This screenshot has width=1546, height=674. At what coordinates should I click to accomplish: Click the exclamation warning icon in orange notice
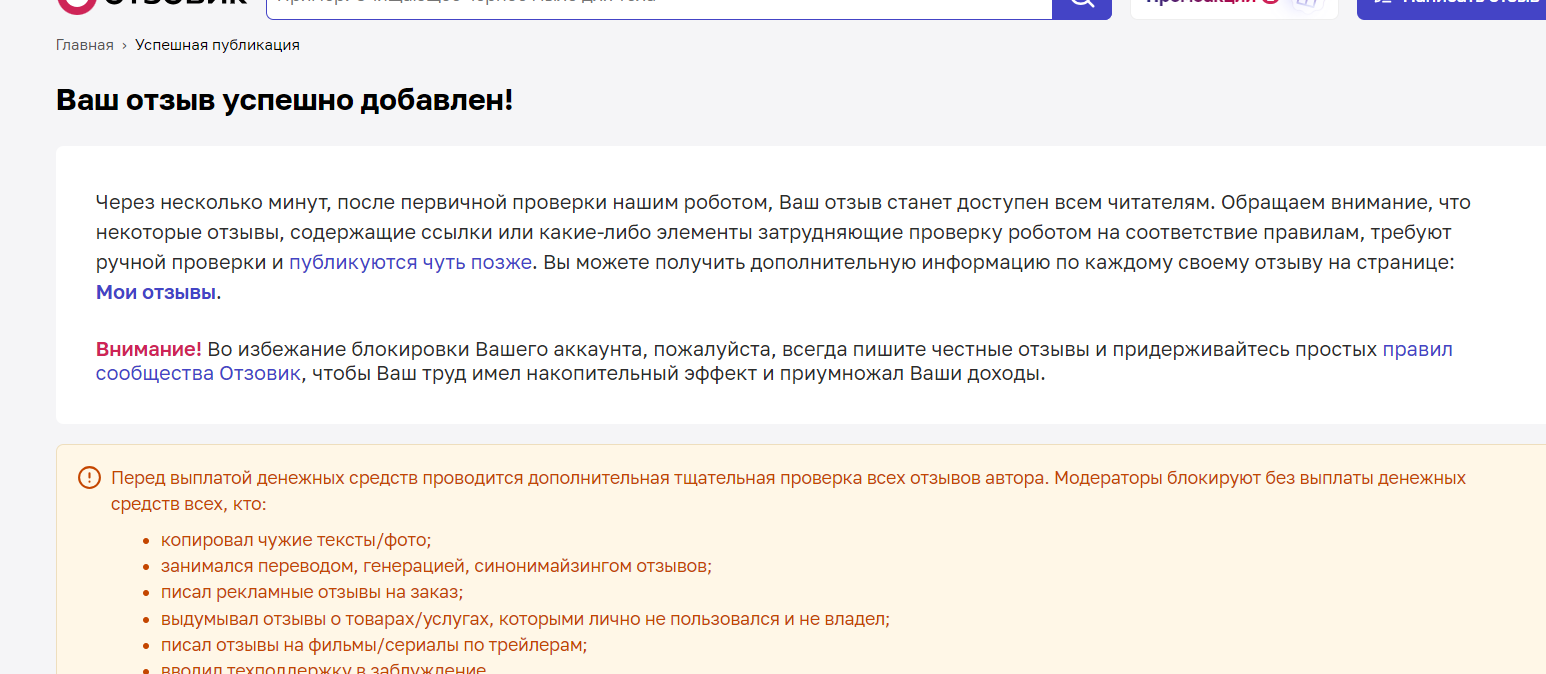(89, 478)
